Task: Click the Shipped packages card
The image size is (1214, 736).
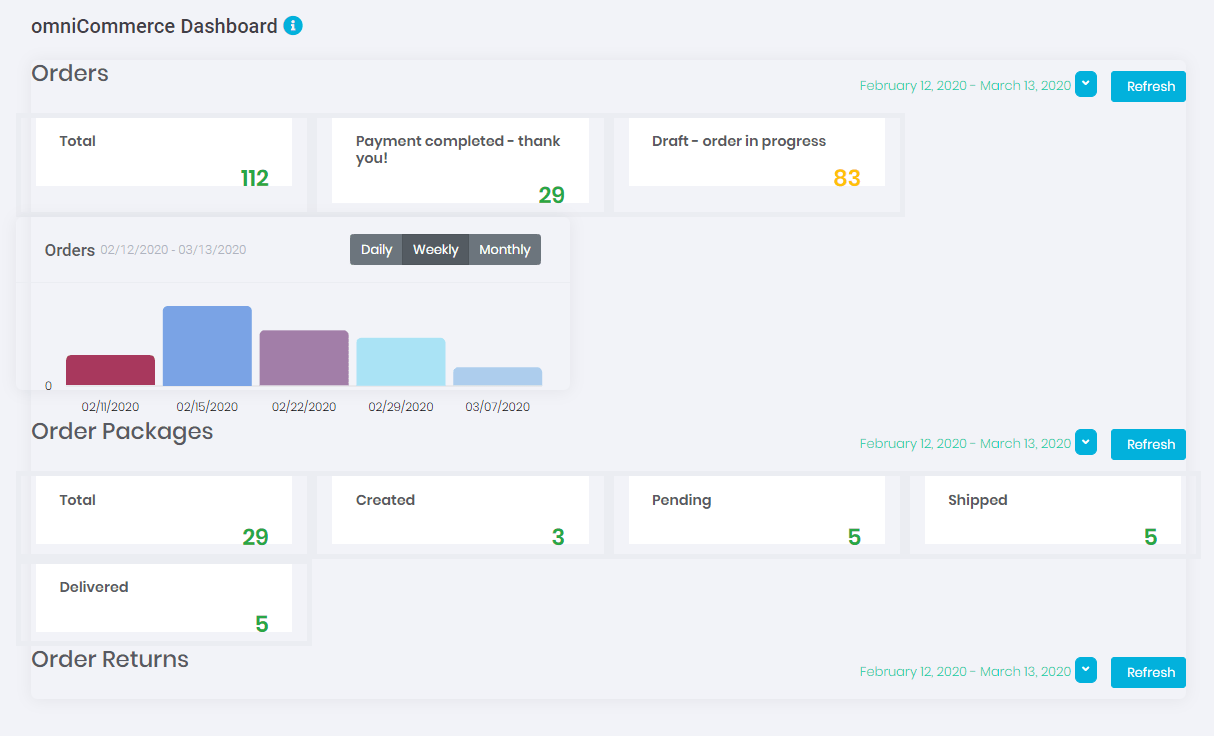Action: click(x=1053, y=510)
